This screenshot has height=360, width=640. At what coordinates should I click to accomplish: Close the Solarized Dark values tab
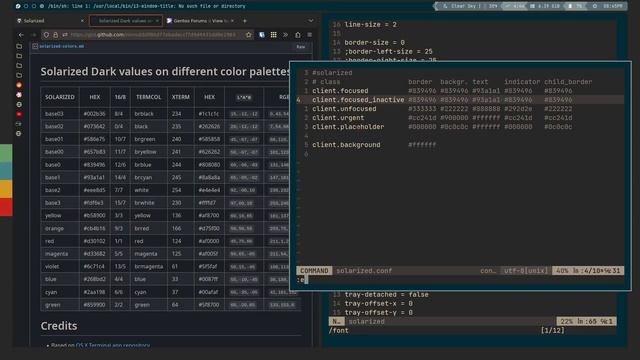tap(157, 21)
